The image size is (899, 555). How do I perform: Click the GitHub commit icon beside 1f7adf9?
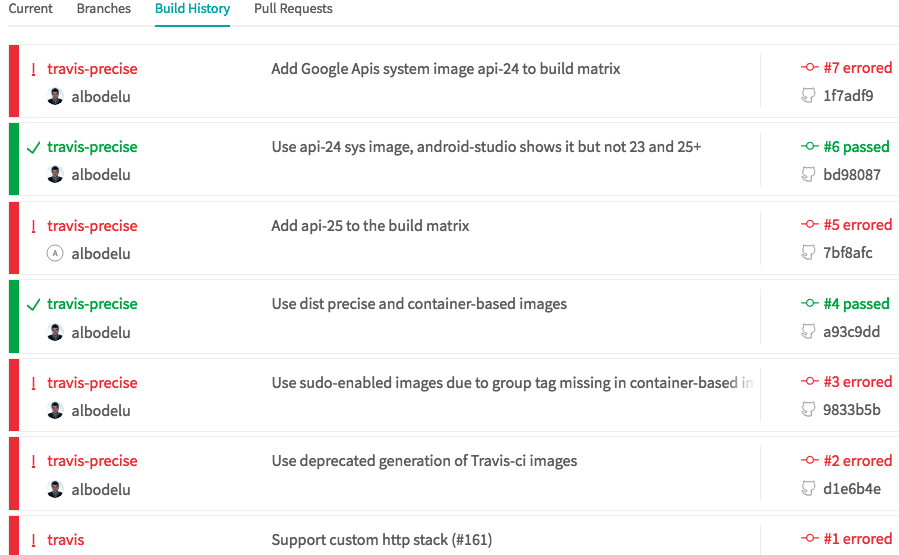809,96
